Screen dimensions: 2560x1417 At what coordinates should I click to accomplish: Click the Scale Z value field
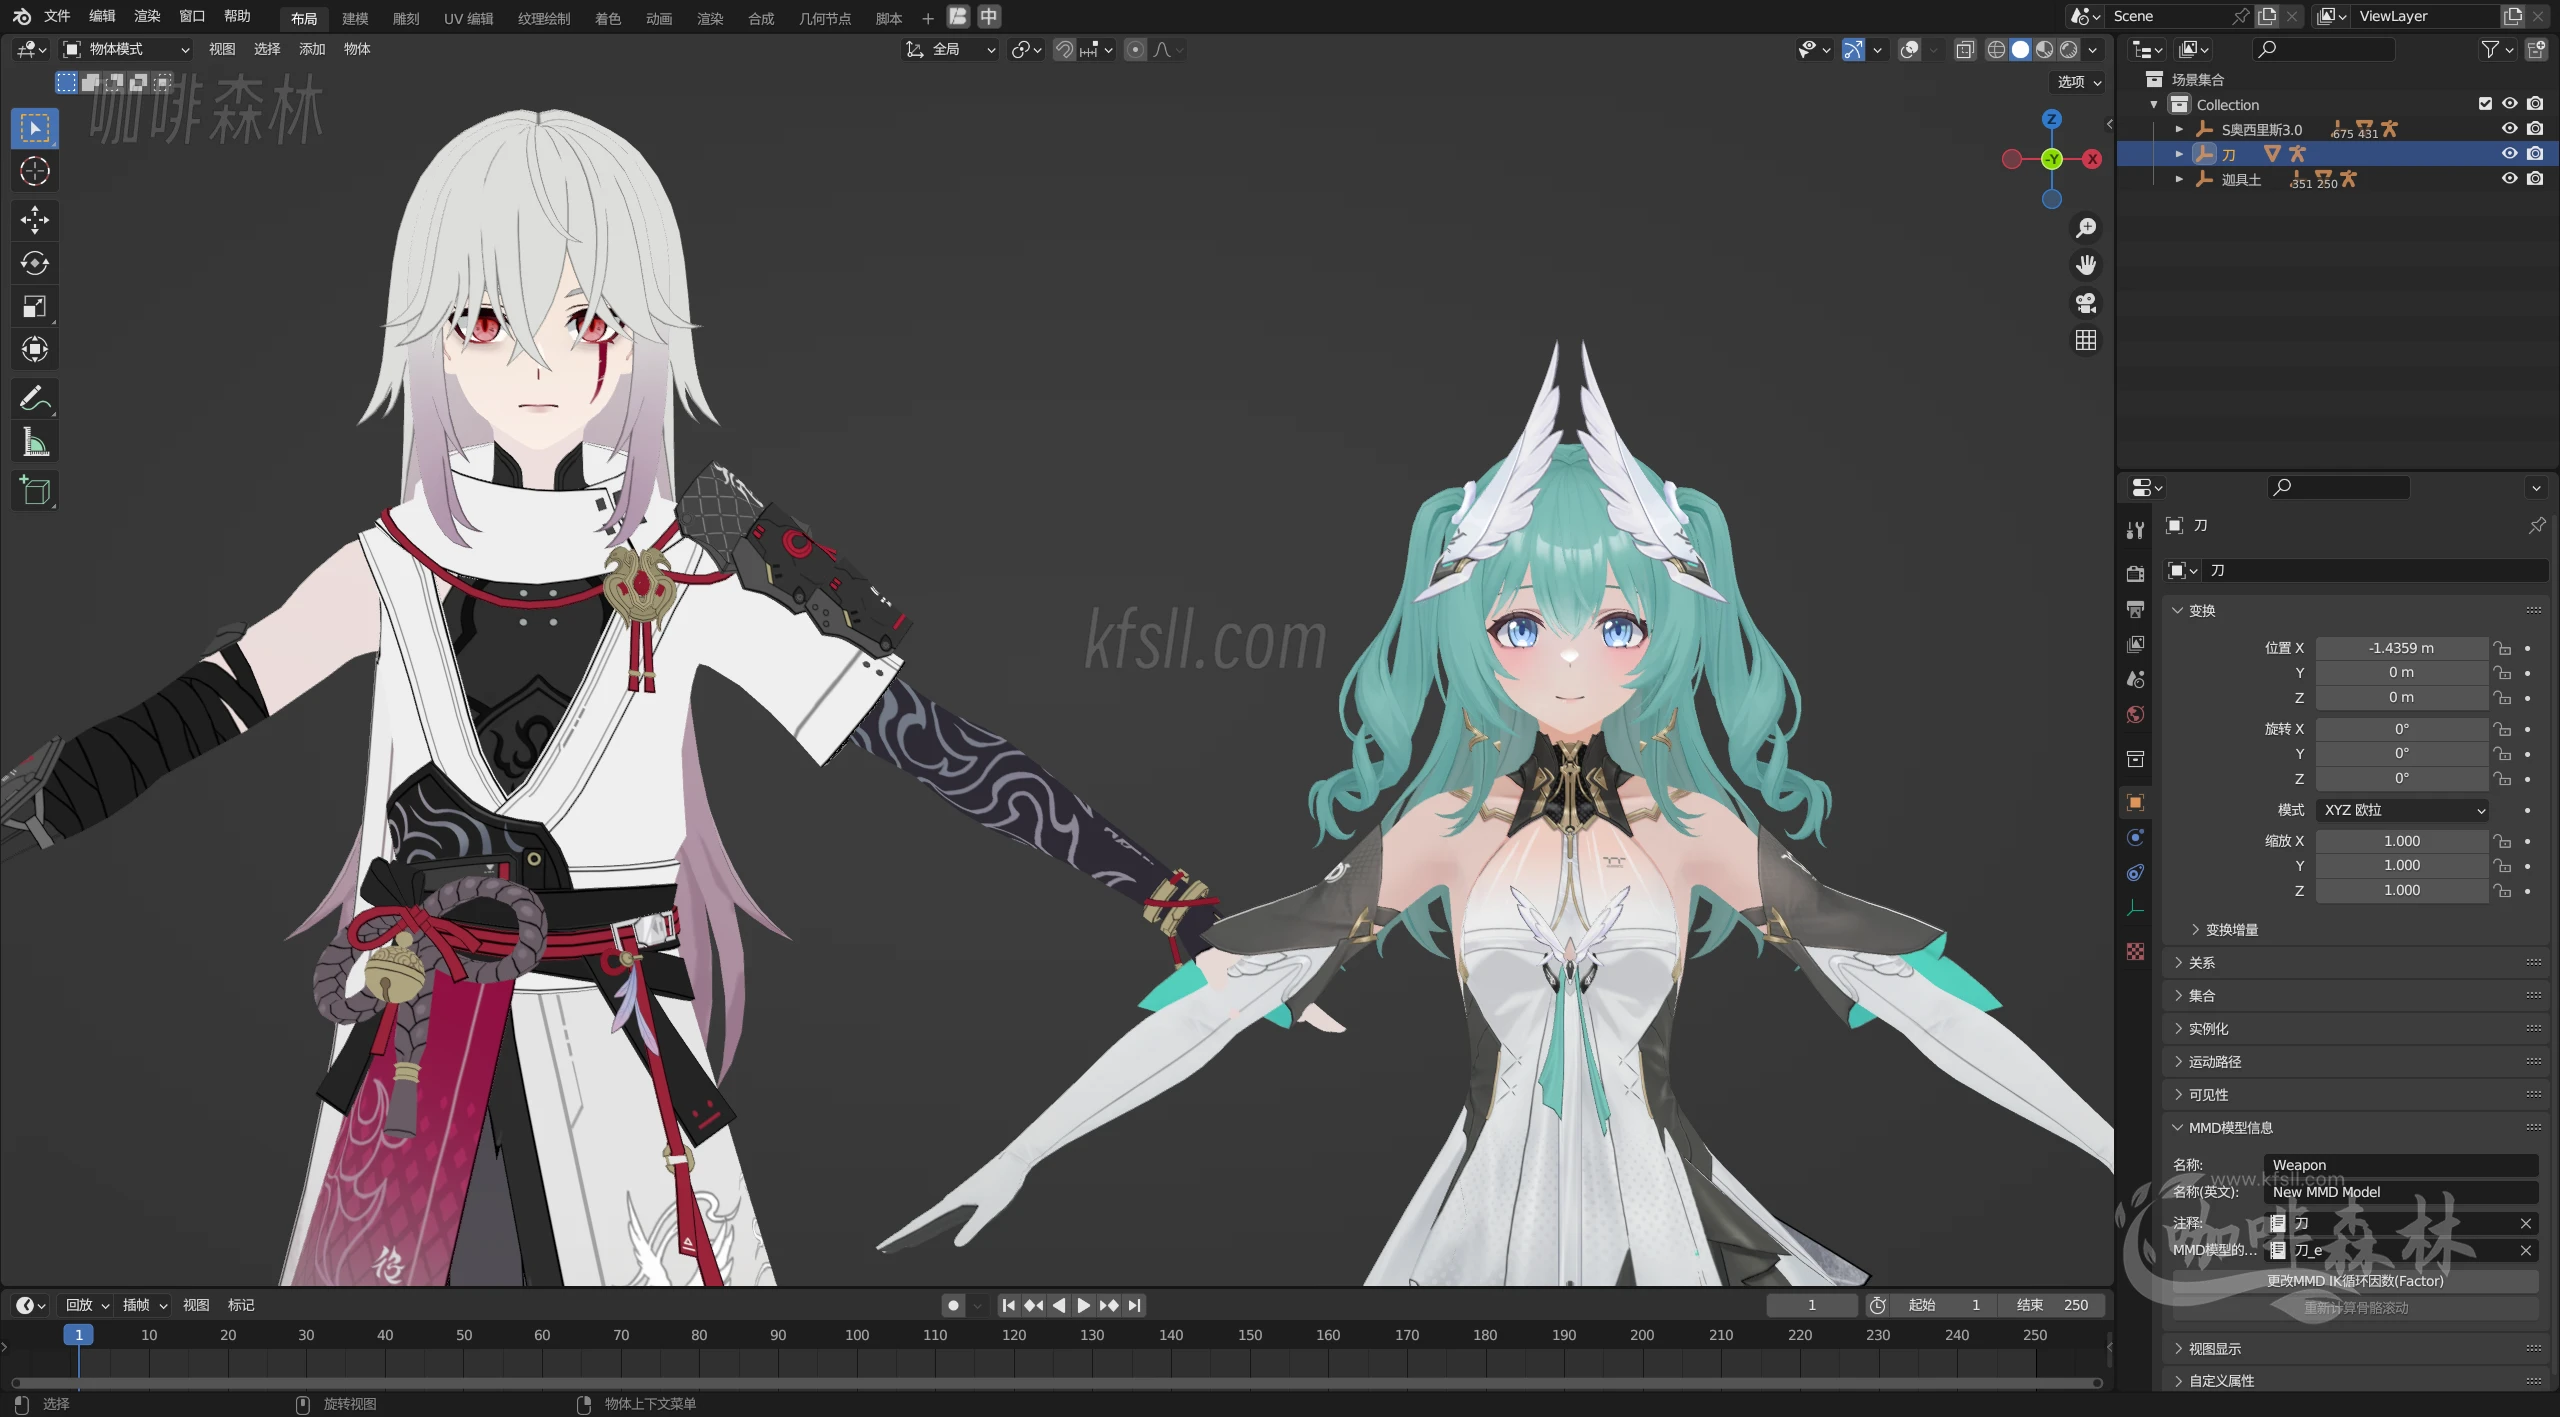coord(2401,890)
